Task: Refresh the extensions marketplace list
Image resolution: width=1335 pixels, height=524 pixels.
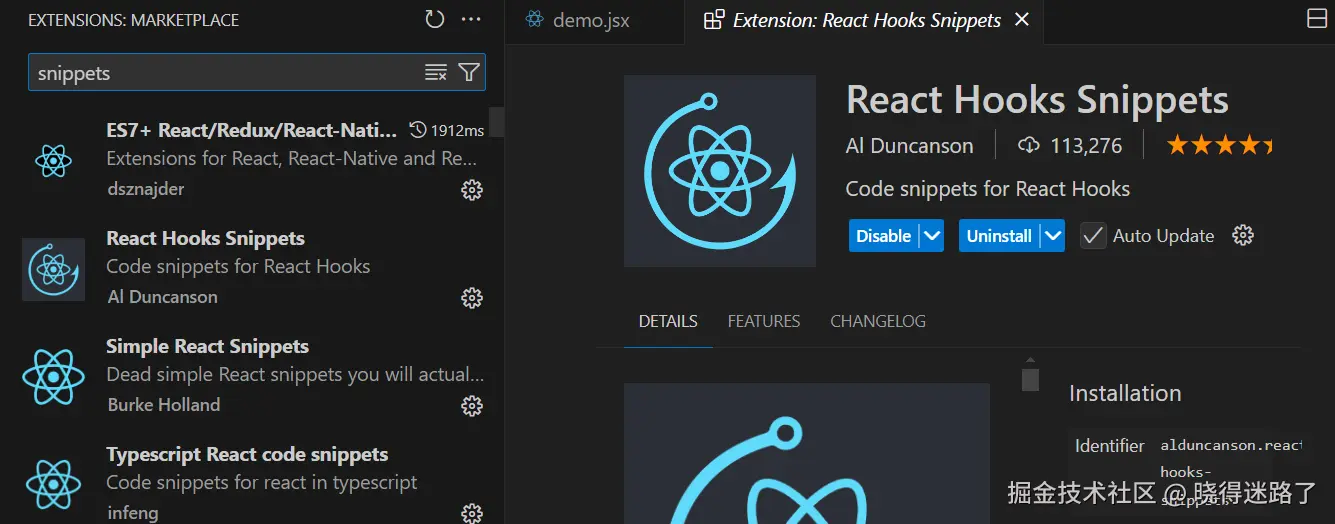Action: (x=434, y=19)
